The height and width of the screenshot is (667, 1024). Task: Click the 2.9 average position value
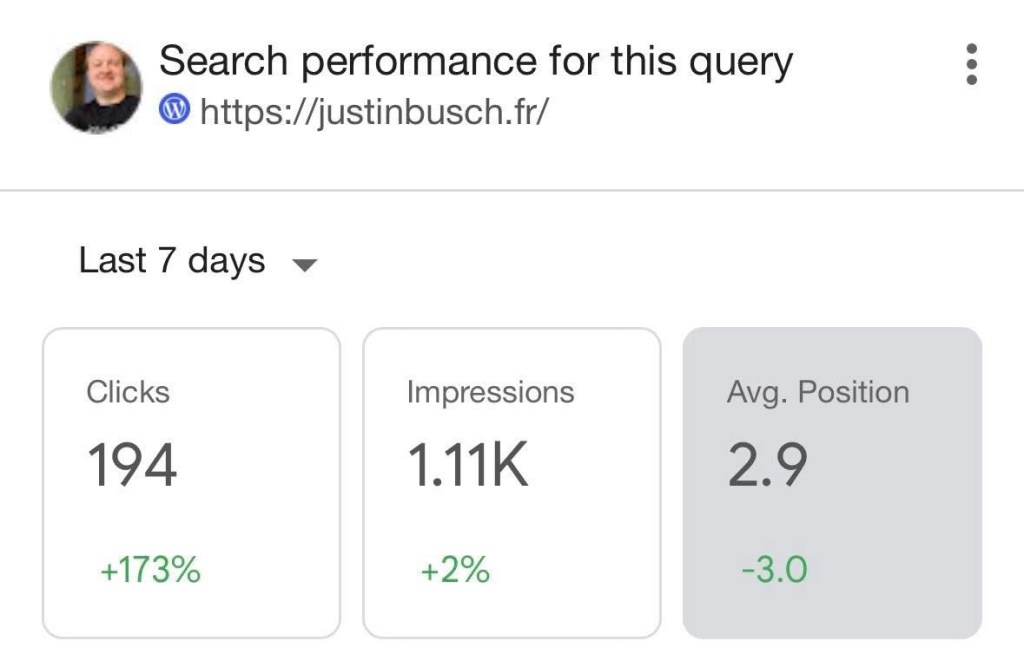(x=767, y=466)
